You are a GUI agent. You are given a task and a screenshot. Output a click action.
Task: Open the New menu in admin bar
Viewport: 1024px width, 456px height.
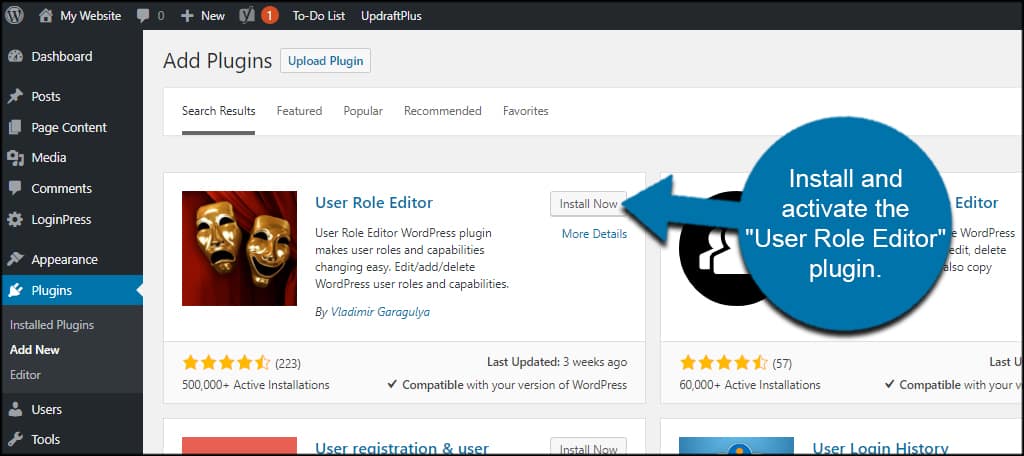pyautogui.click(x=213, y=16)
